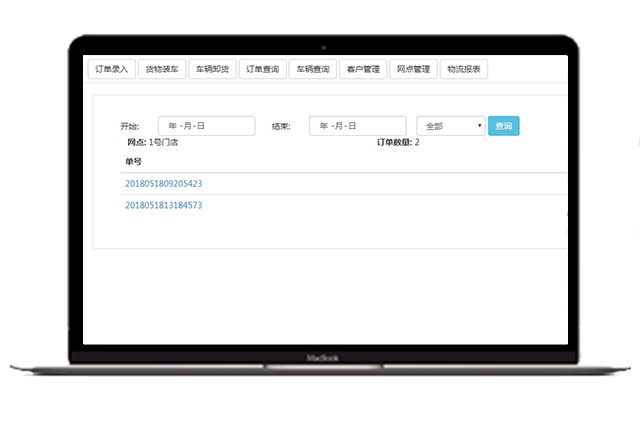Navigate to 网点管理
Screen dimensions: 640x425
coord(413,70)
